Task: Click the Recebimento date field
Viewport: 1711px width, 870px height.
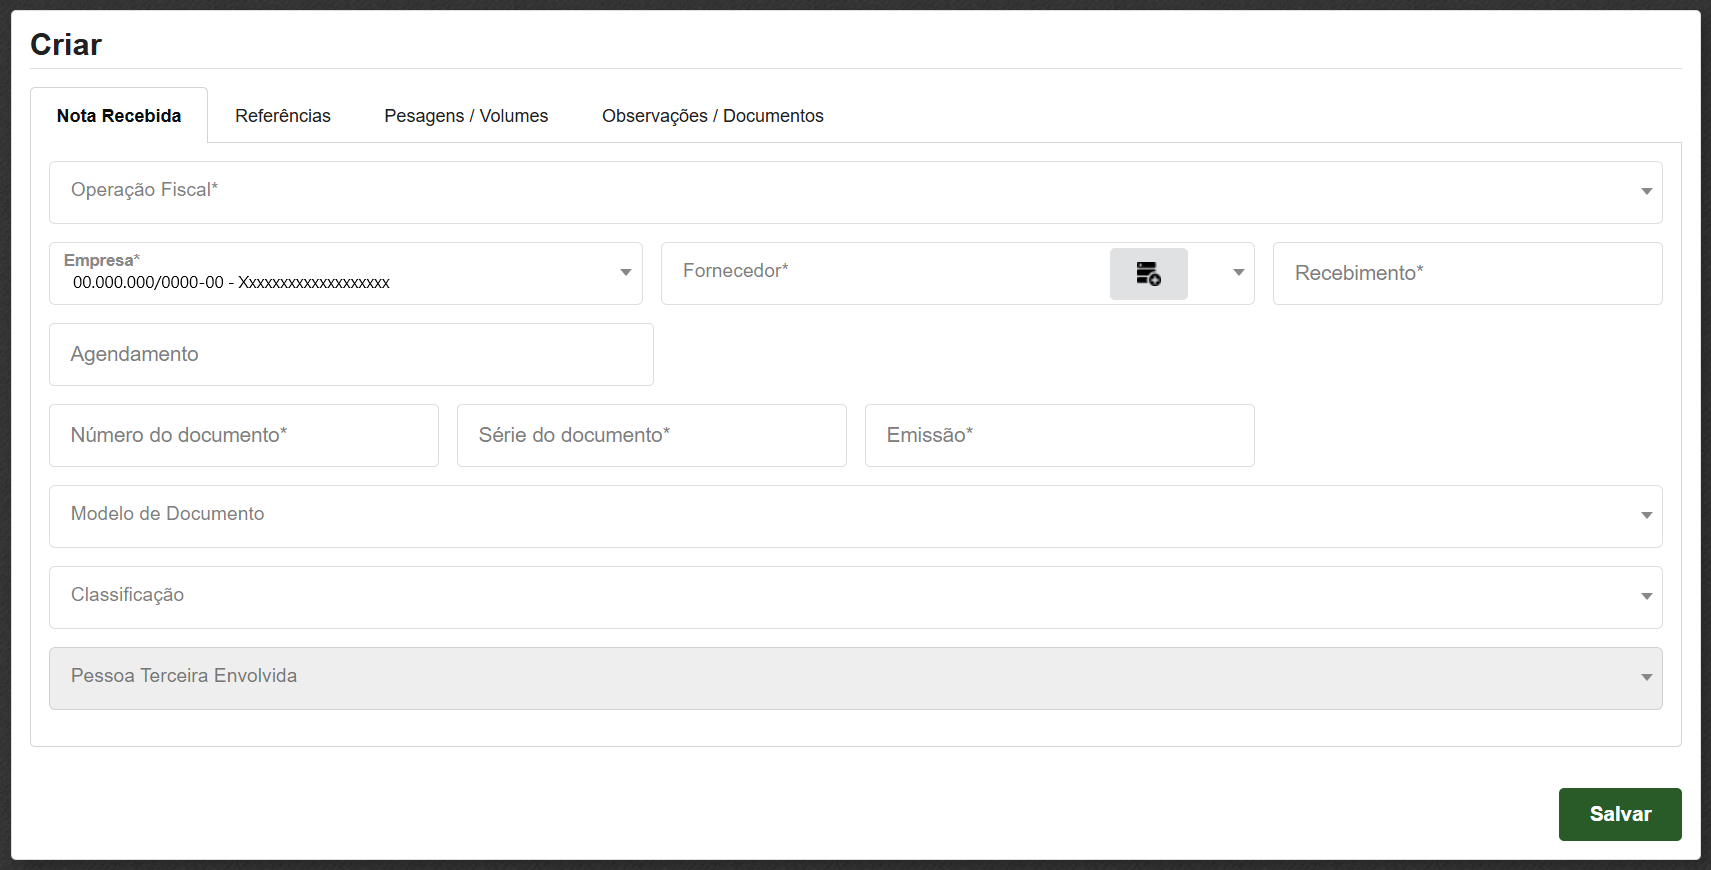Action: click(x=1467, y=273)
